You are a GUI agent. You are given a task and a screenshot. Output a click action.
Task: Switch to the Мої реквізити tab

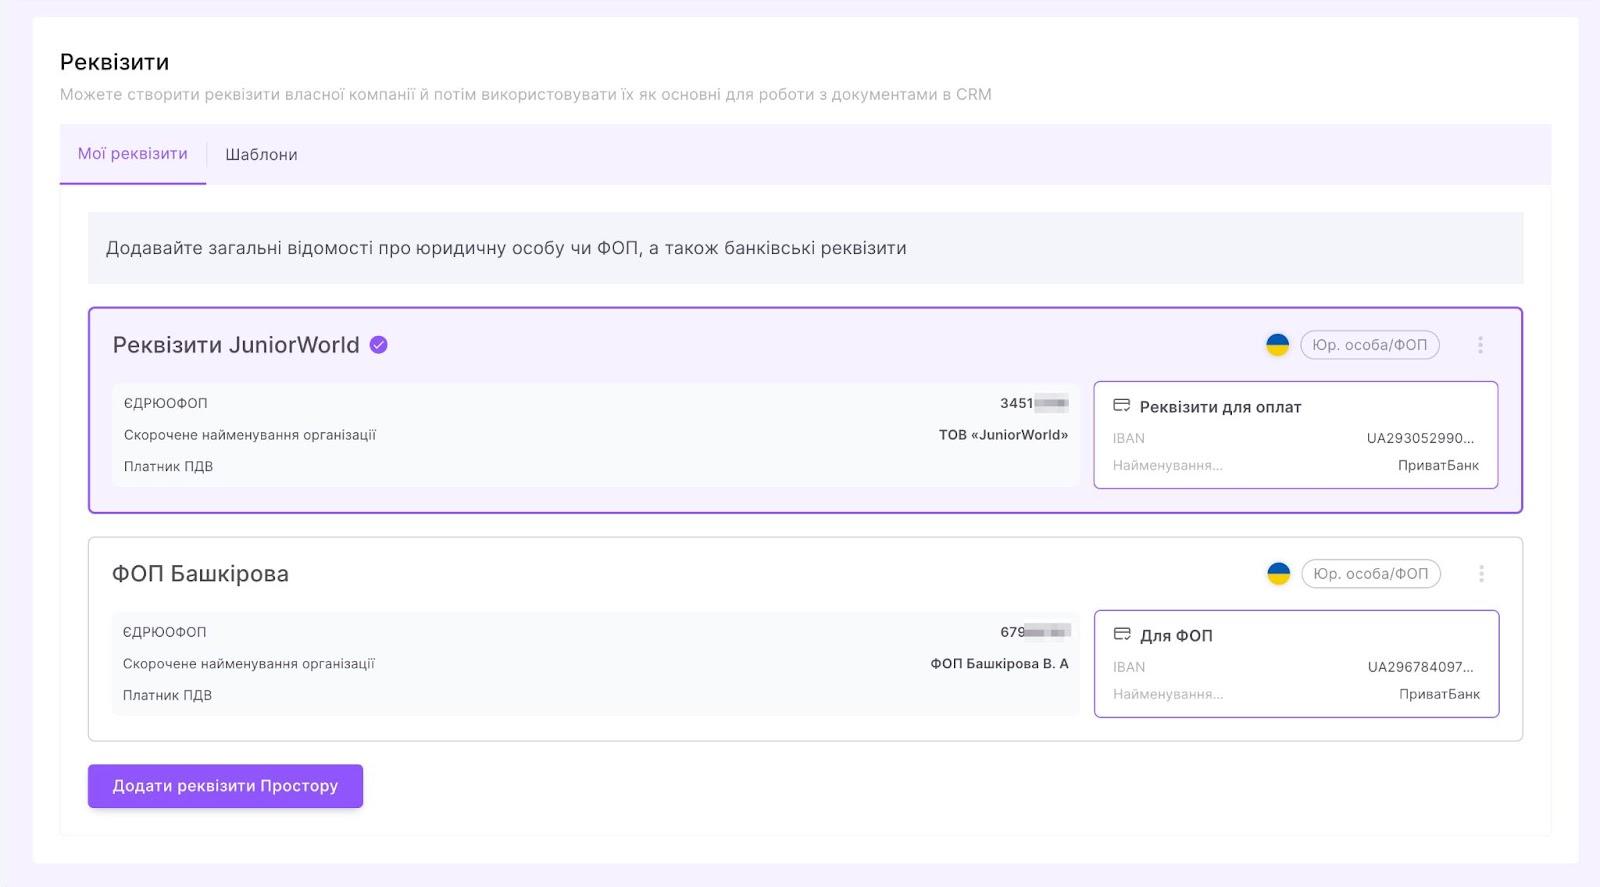(133, 154)
